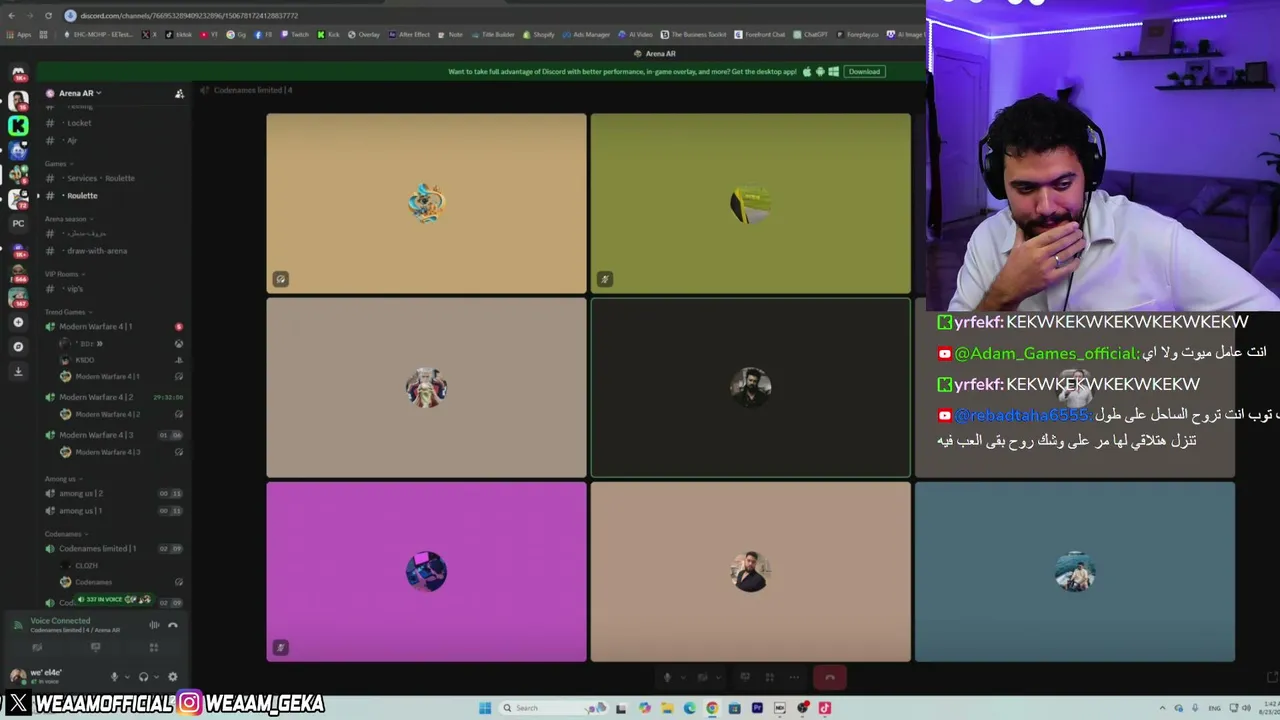Open Copilot from taskbar
This screenshot has width=1280, height=720.
point(644,708)
